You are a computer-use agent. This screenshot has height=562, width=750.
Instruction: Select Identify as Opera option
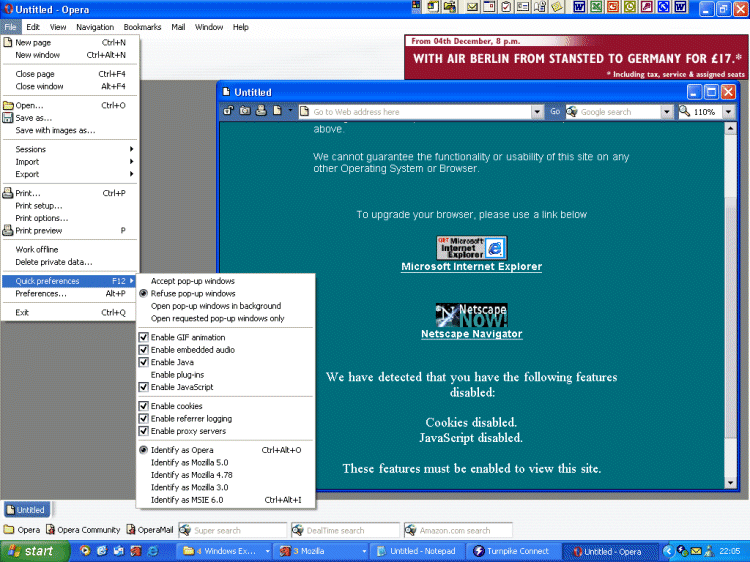182,450
